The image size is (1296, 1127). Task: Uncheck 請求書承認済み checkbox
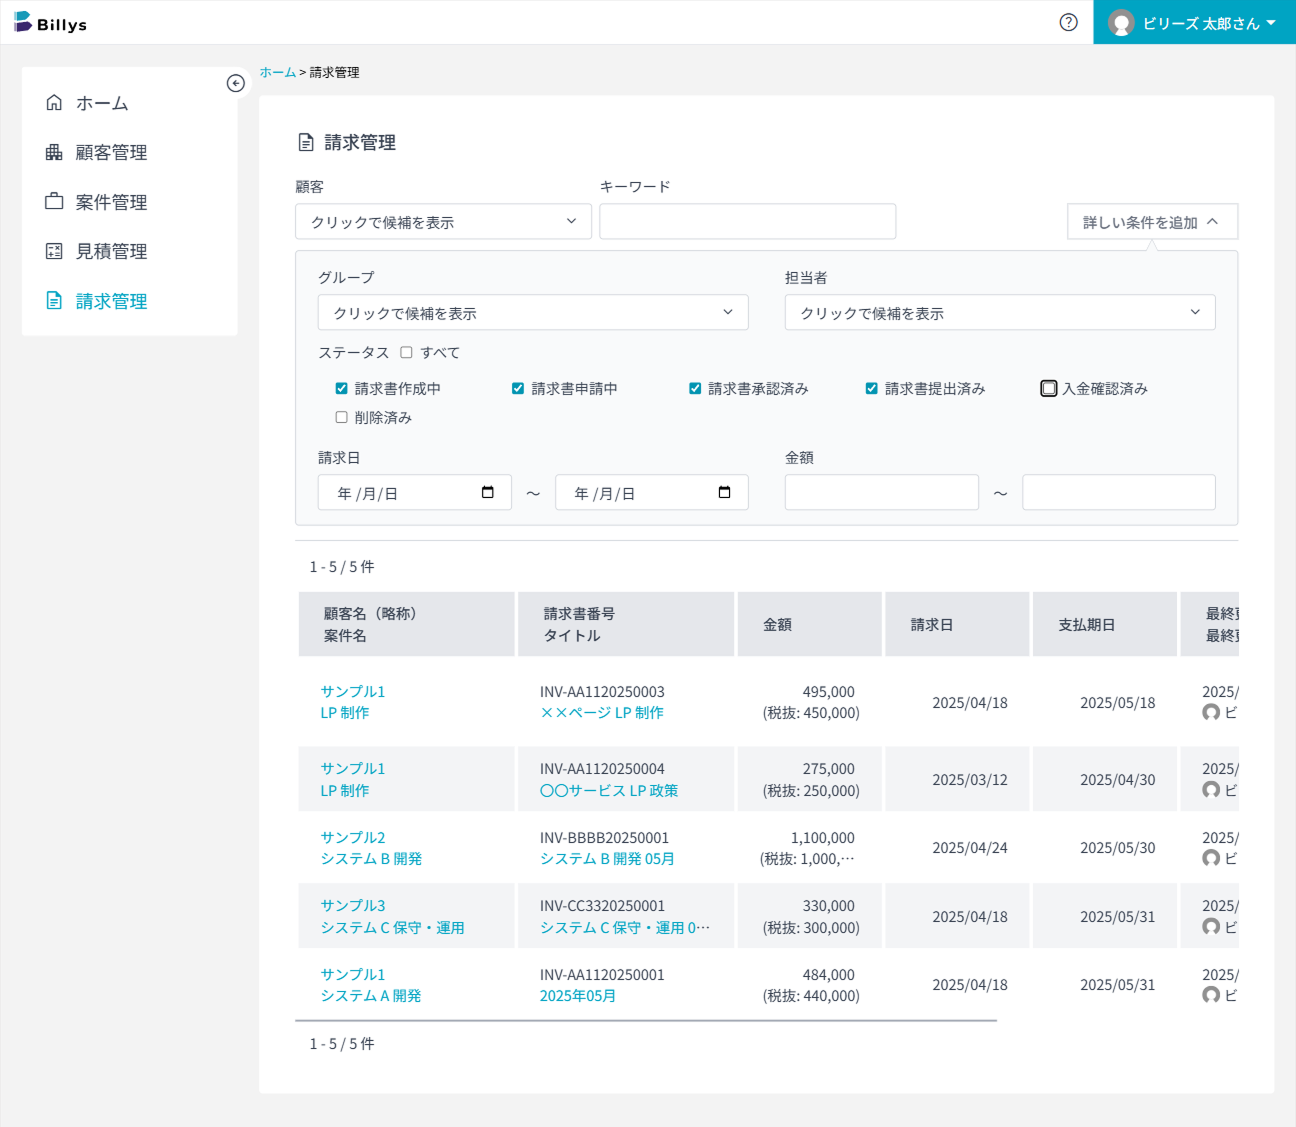coord(695,388)
